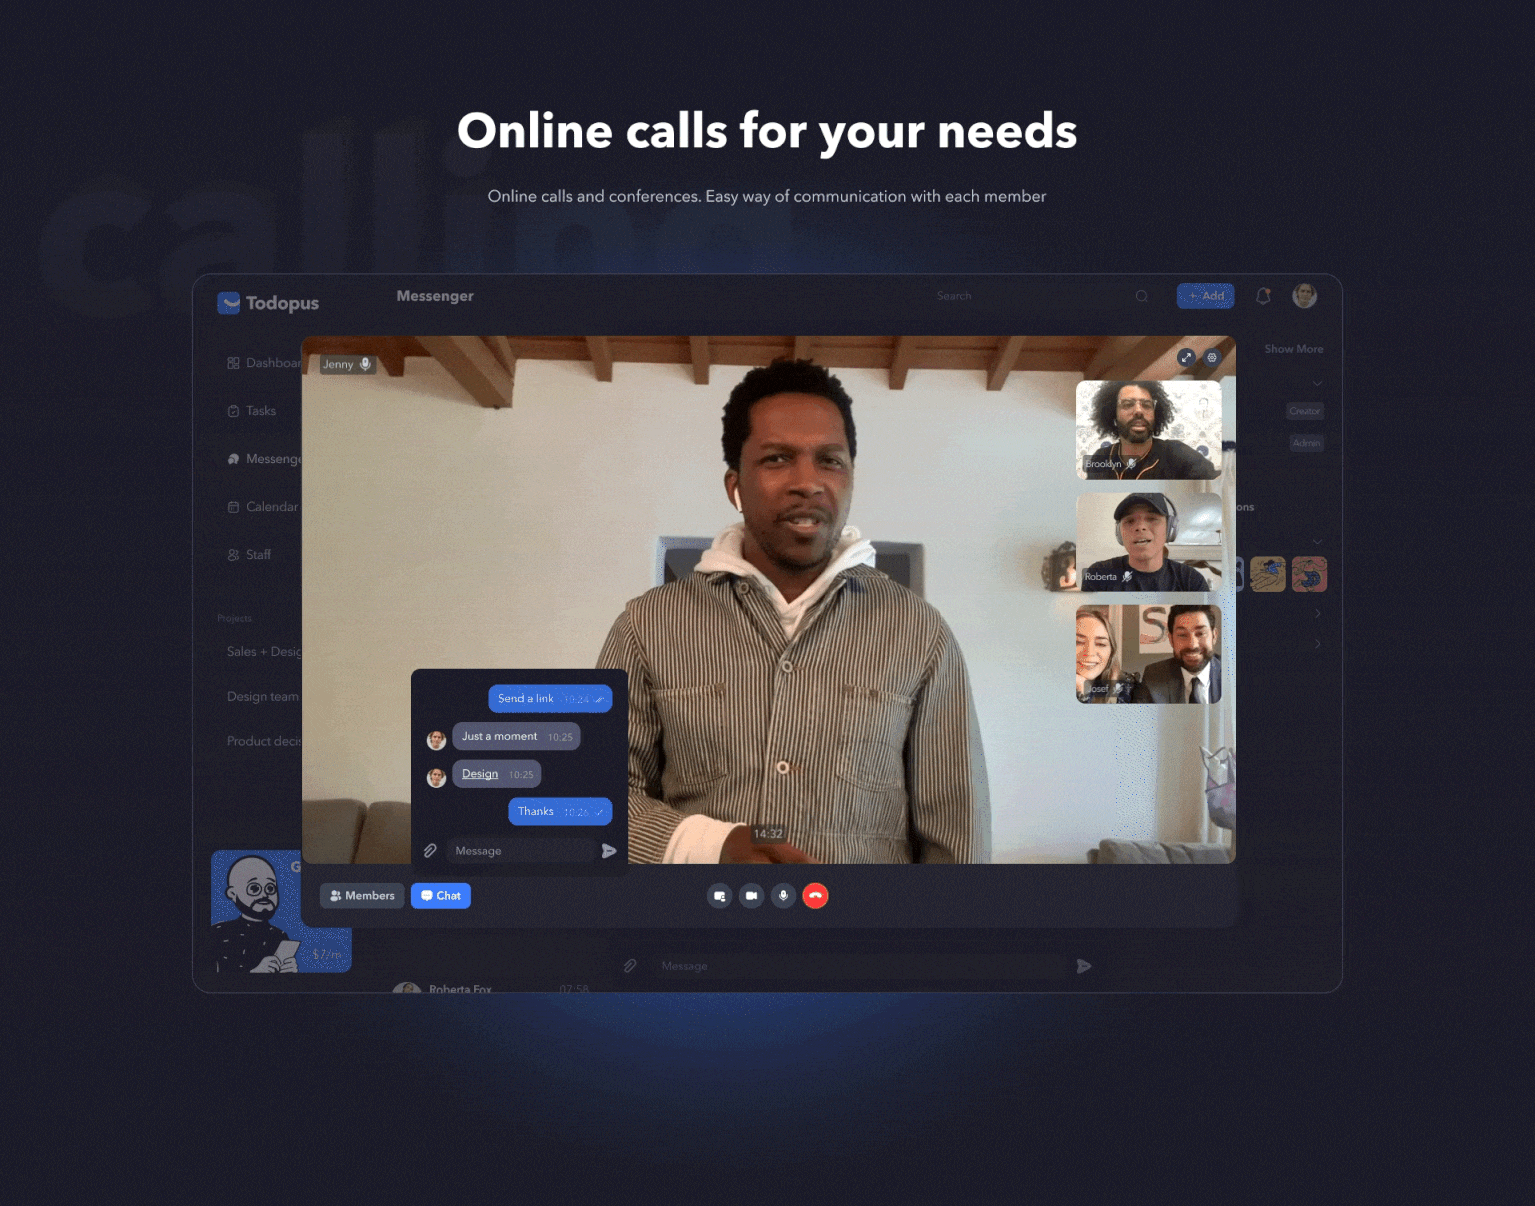Expand the call to fullscreen
The width and height of the screenshot is (1535, 1206).
1186,357
